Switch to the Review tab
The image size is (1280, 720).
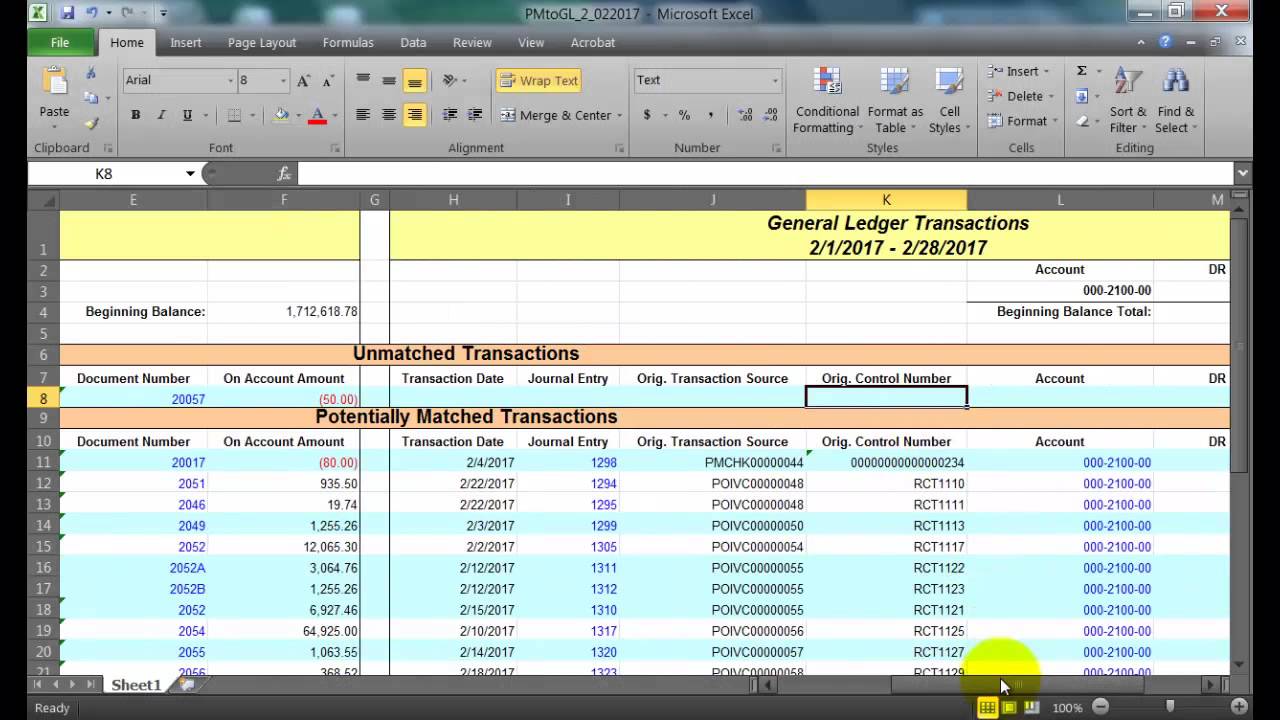[x=472, y=43]
